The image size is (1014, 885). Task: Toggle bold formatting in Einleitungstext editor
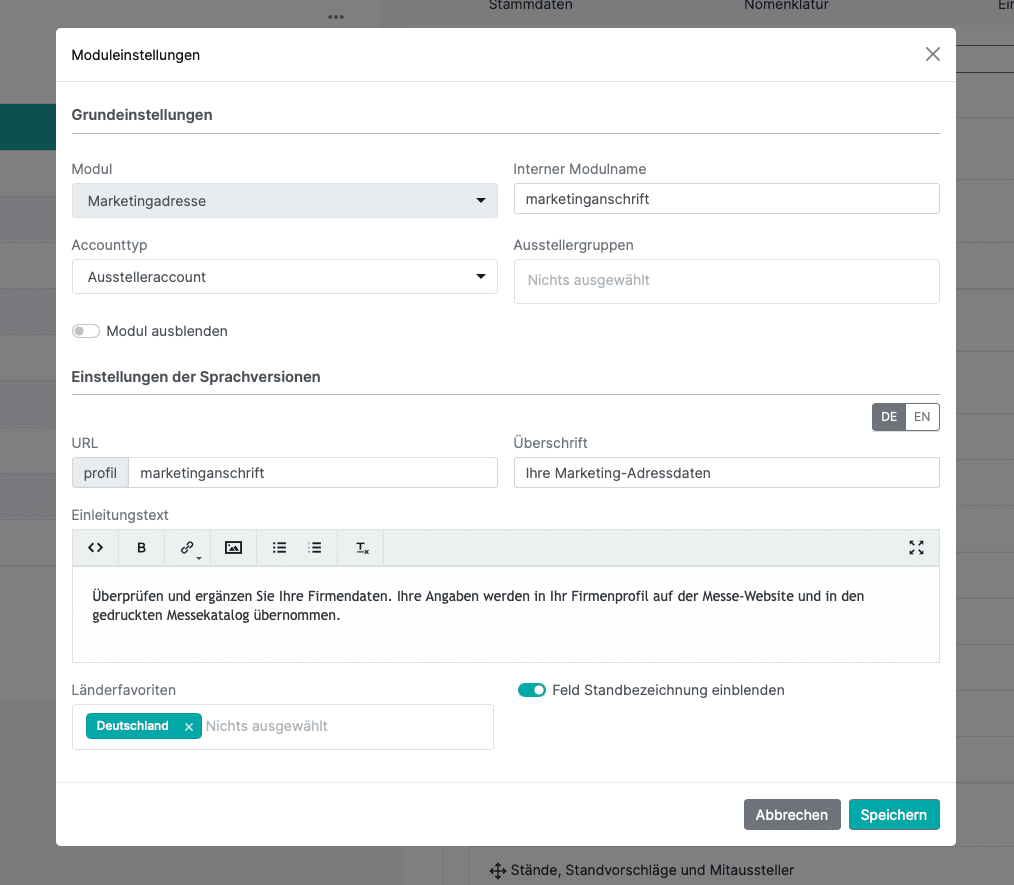tap(141, 547)
